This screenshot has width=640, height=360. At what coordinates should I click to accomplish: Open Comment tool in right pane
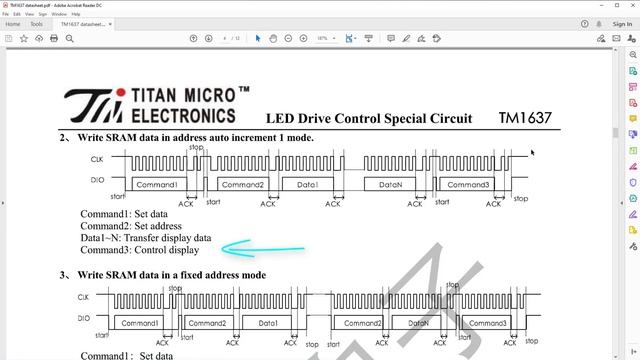tap(633, 118)
